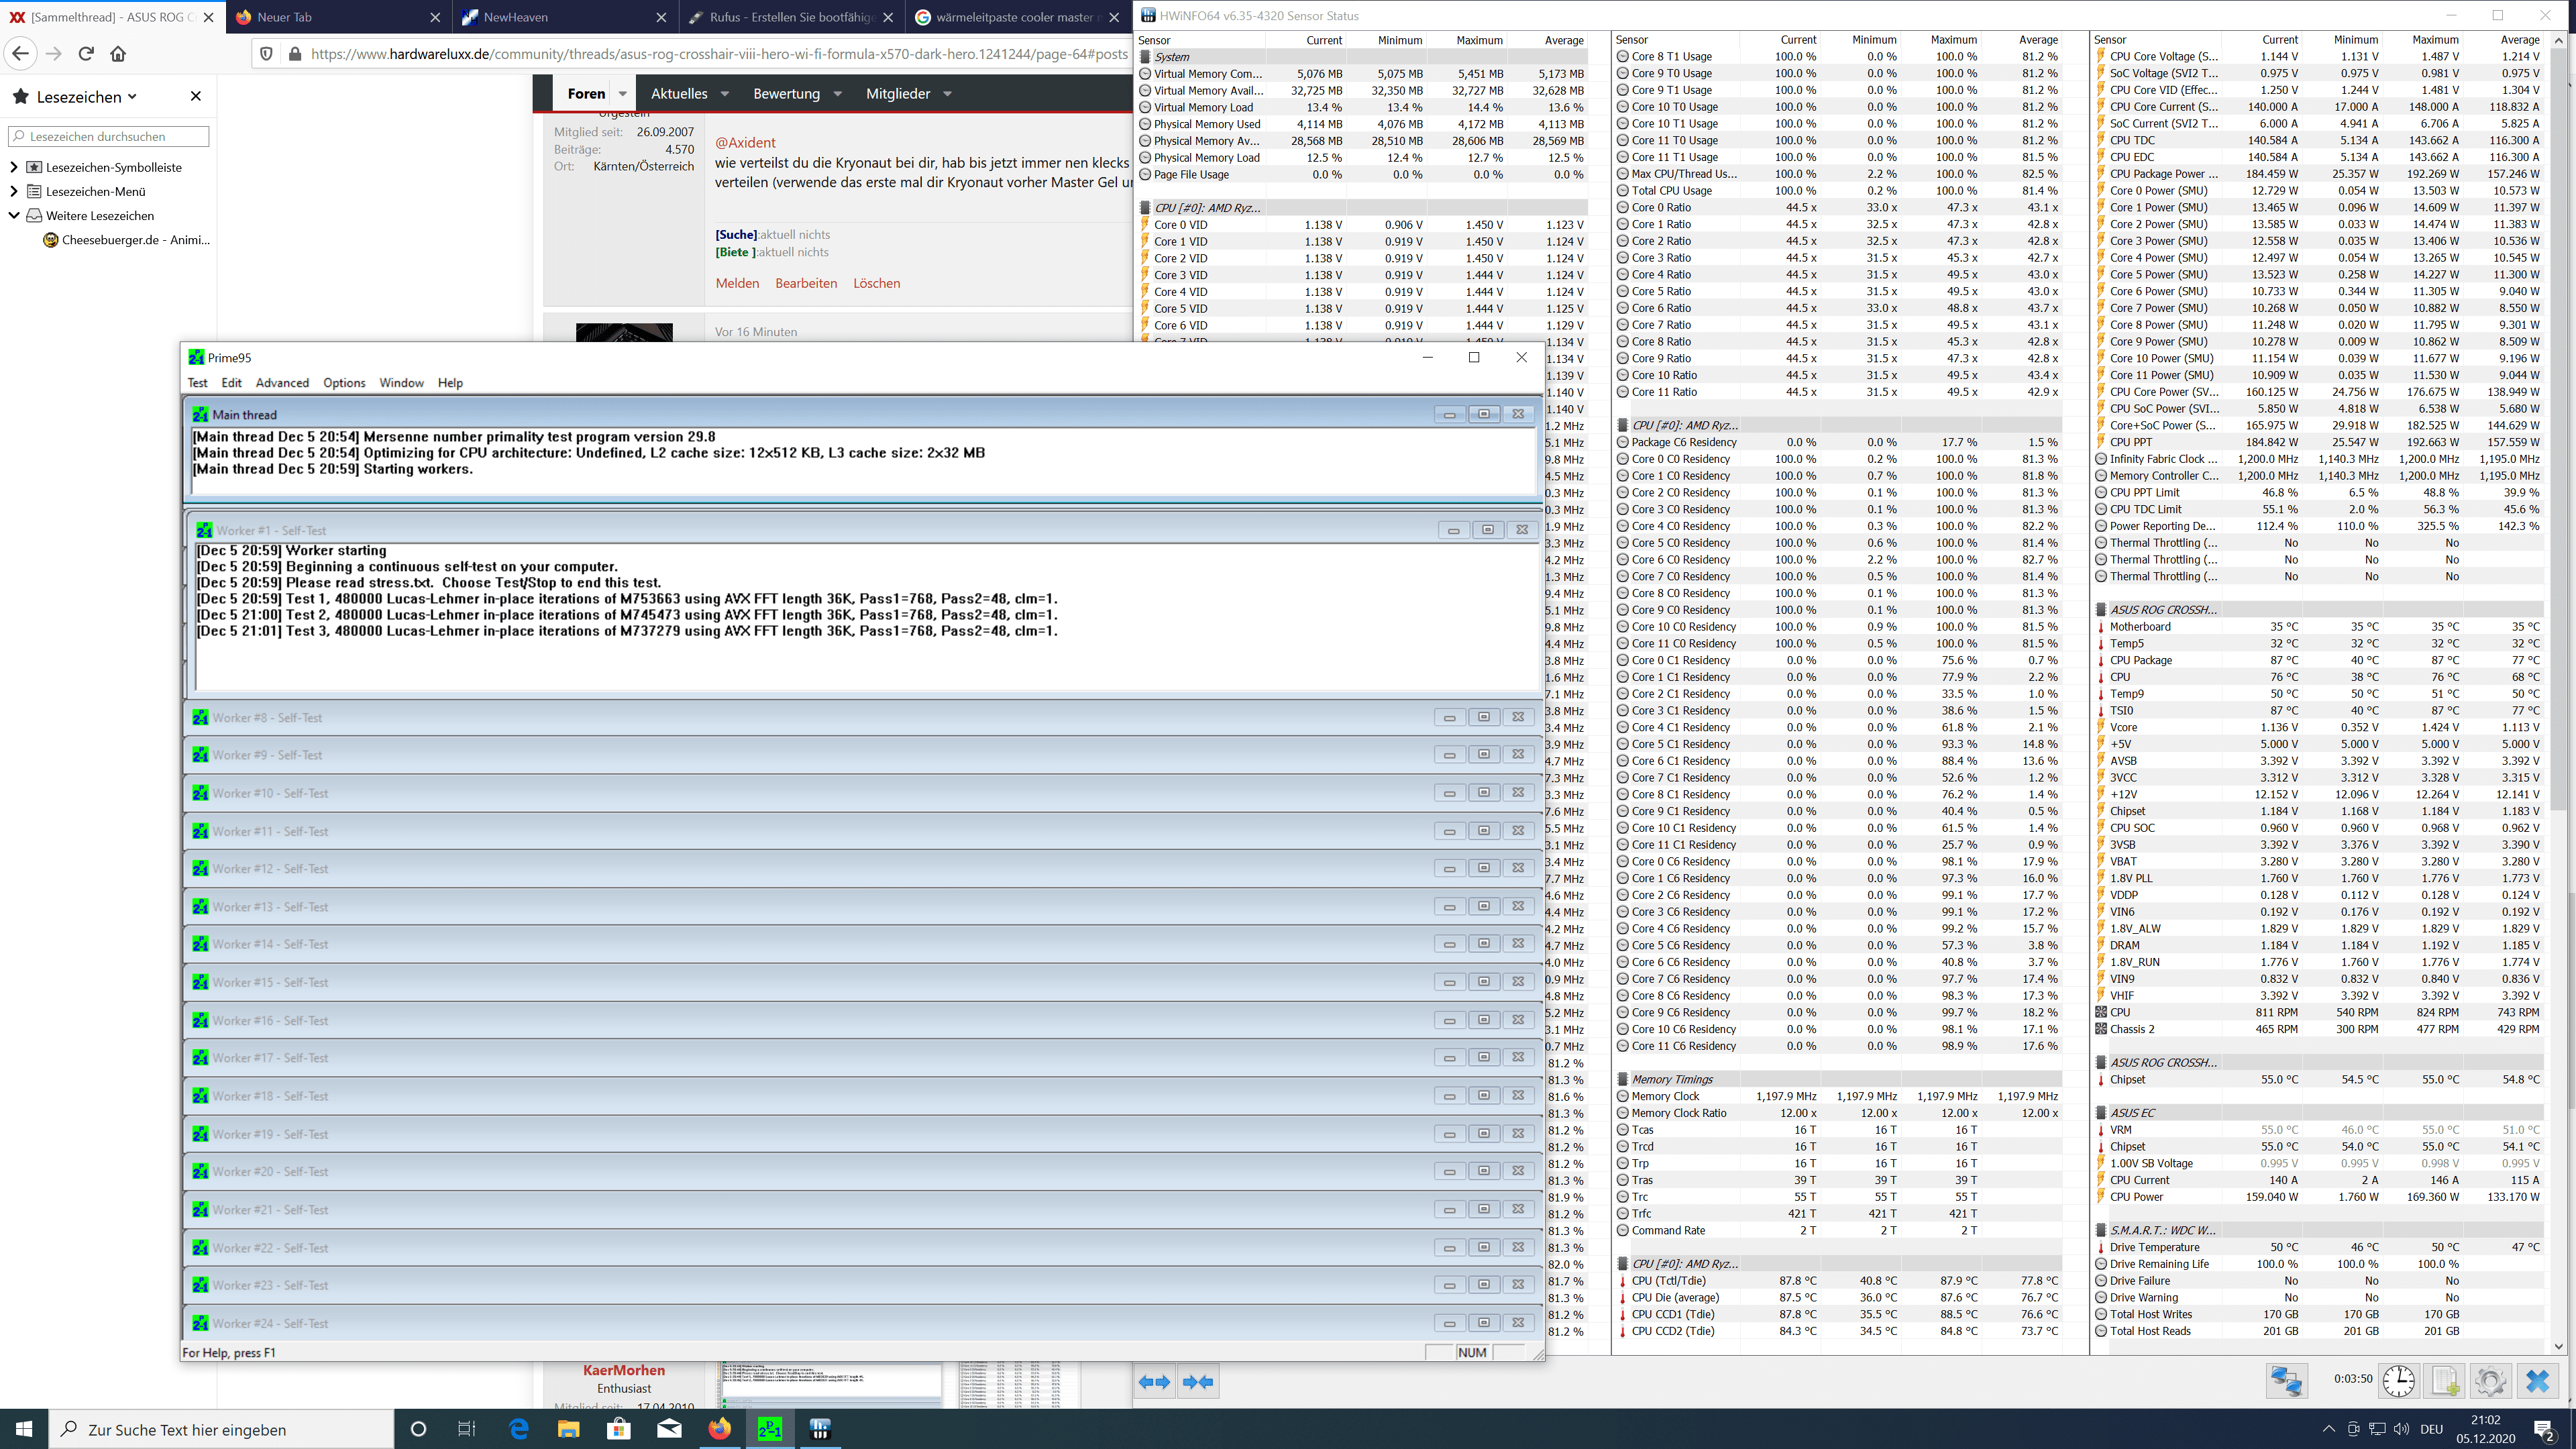Open the Prime95 Test menu

click(x=197, y=383)
